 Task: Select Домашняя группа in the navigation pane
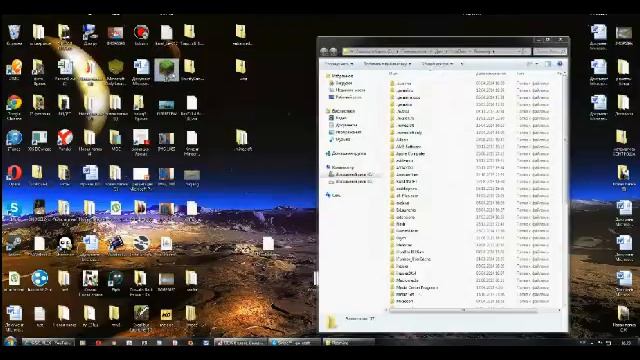coord(346,153)
